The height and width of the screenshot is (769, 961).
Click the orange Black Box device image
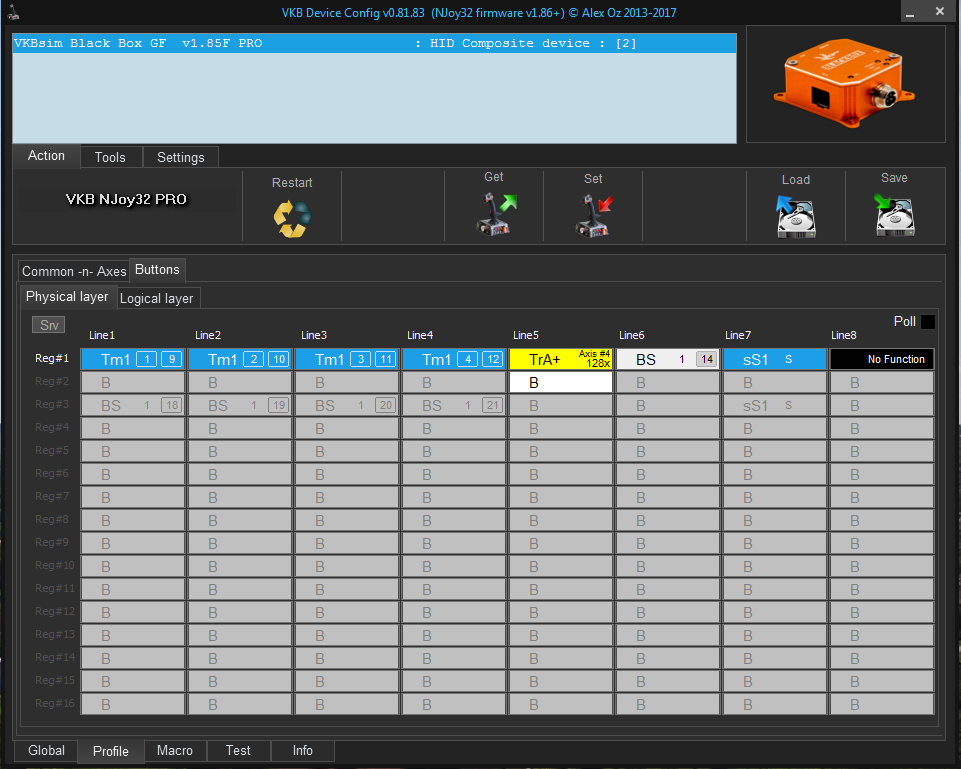point(845,84)
